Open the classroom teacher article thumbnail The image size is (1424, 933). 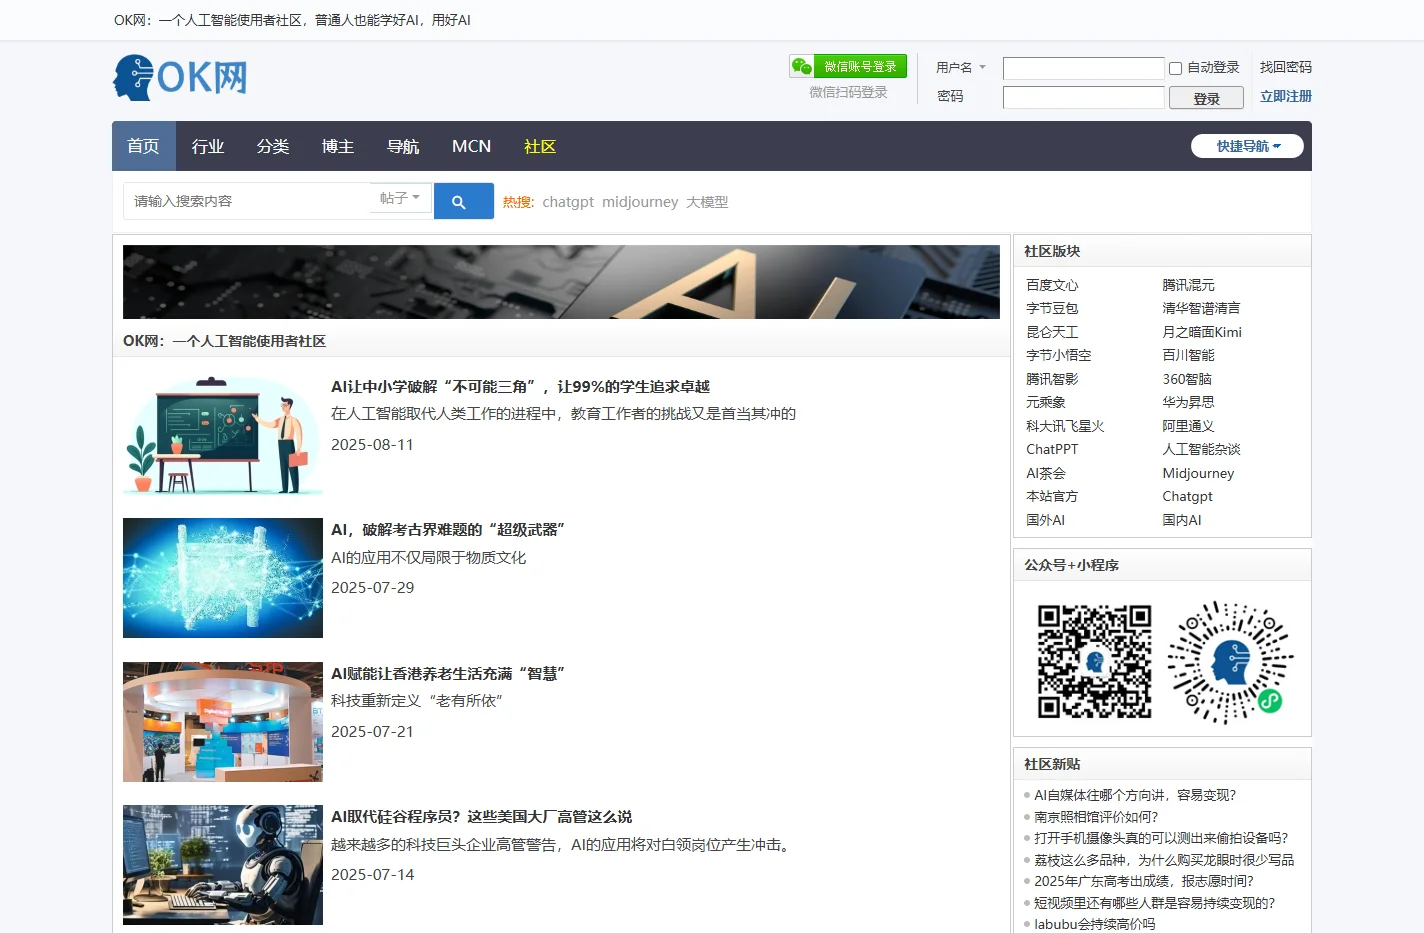pos(223,435)
